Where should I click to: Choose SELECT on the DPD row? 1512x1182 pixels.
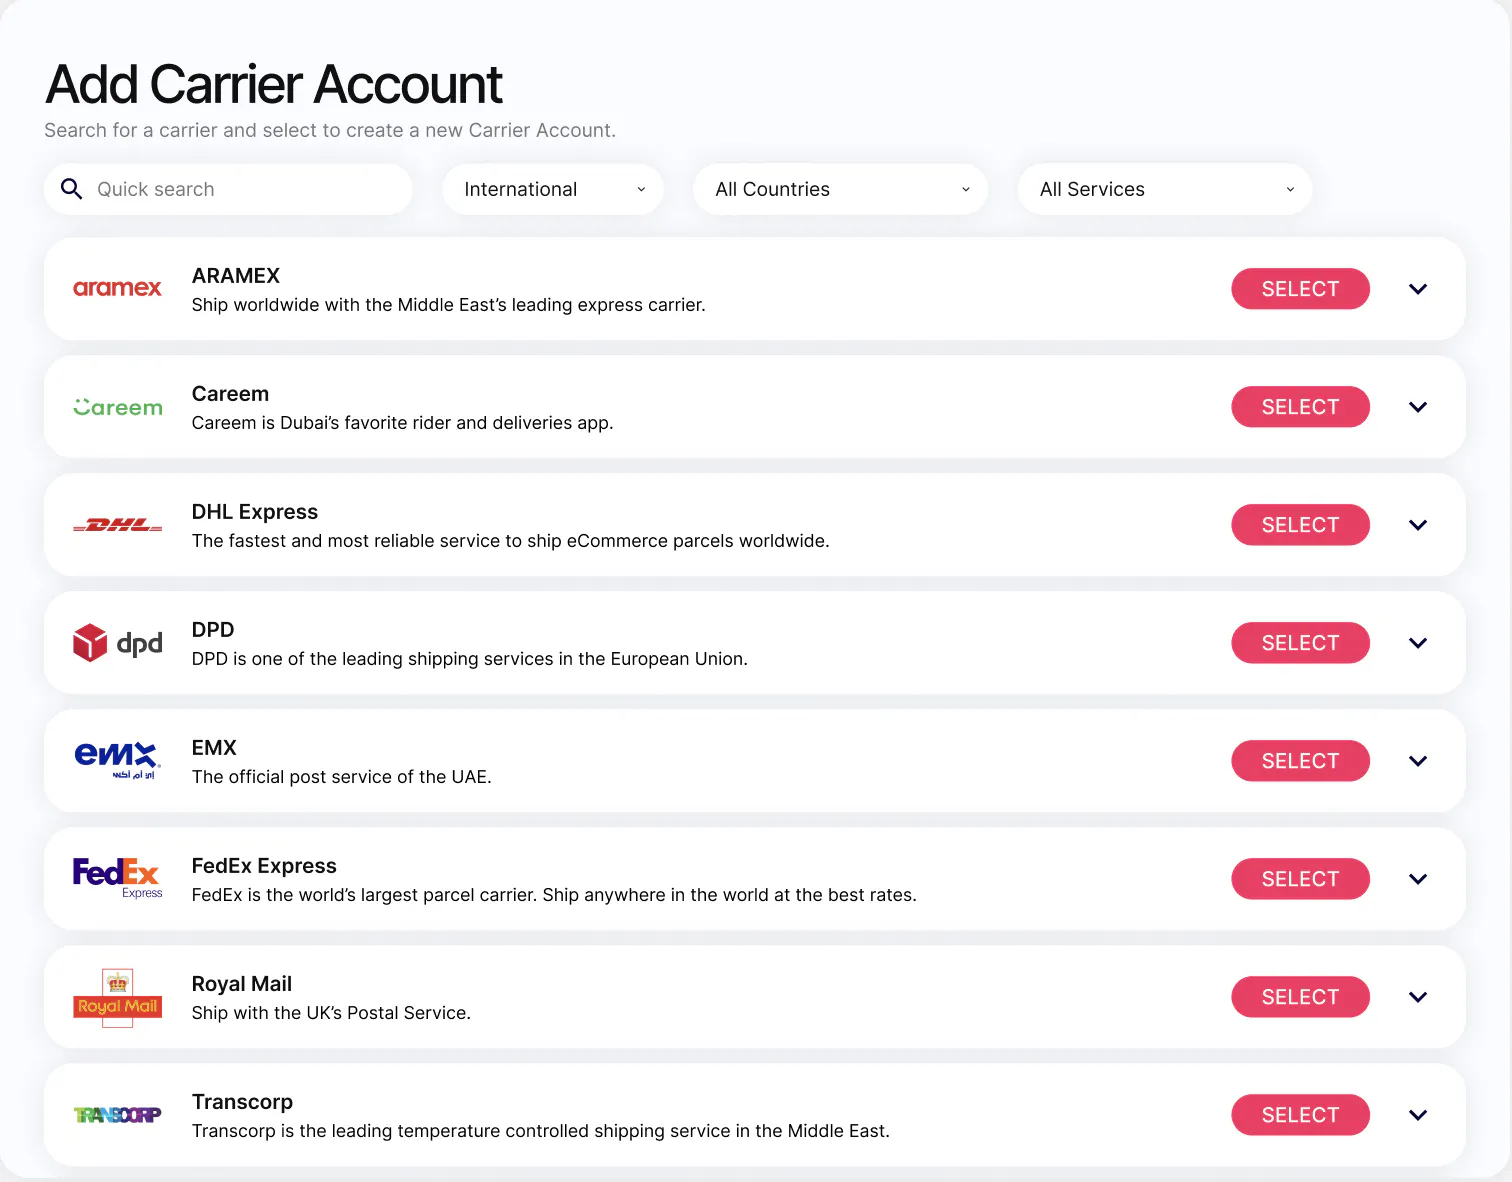(x=1299, y=643)
